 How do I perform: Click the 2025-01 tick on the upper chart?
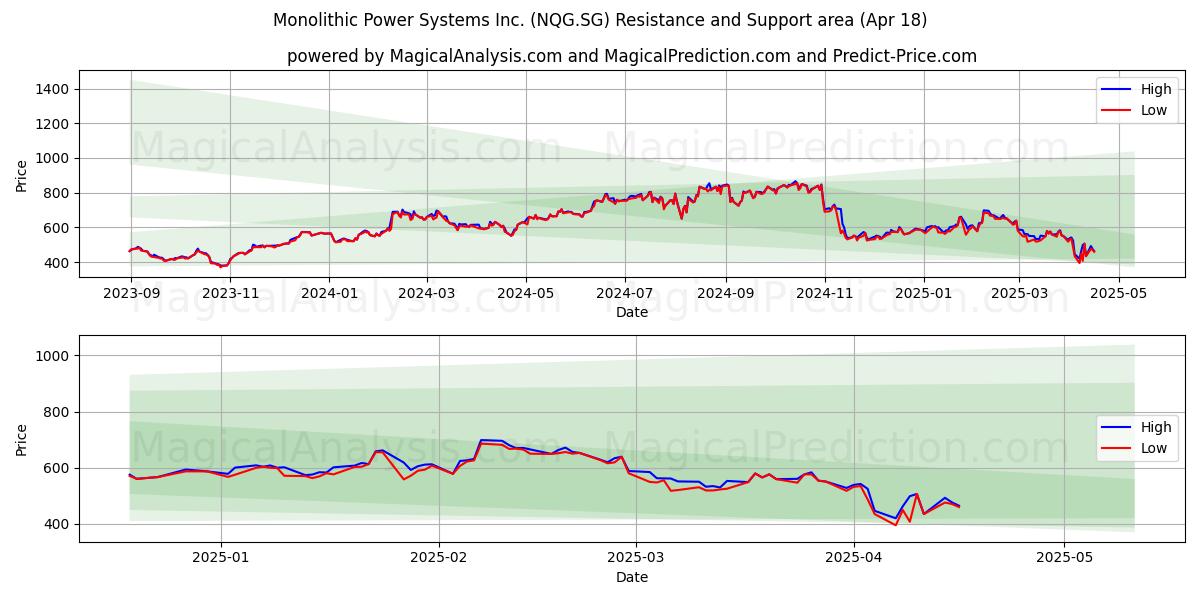pyautogui.click(x=923, y=293)
